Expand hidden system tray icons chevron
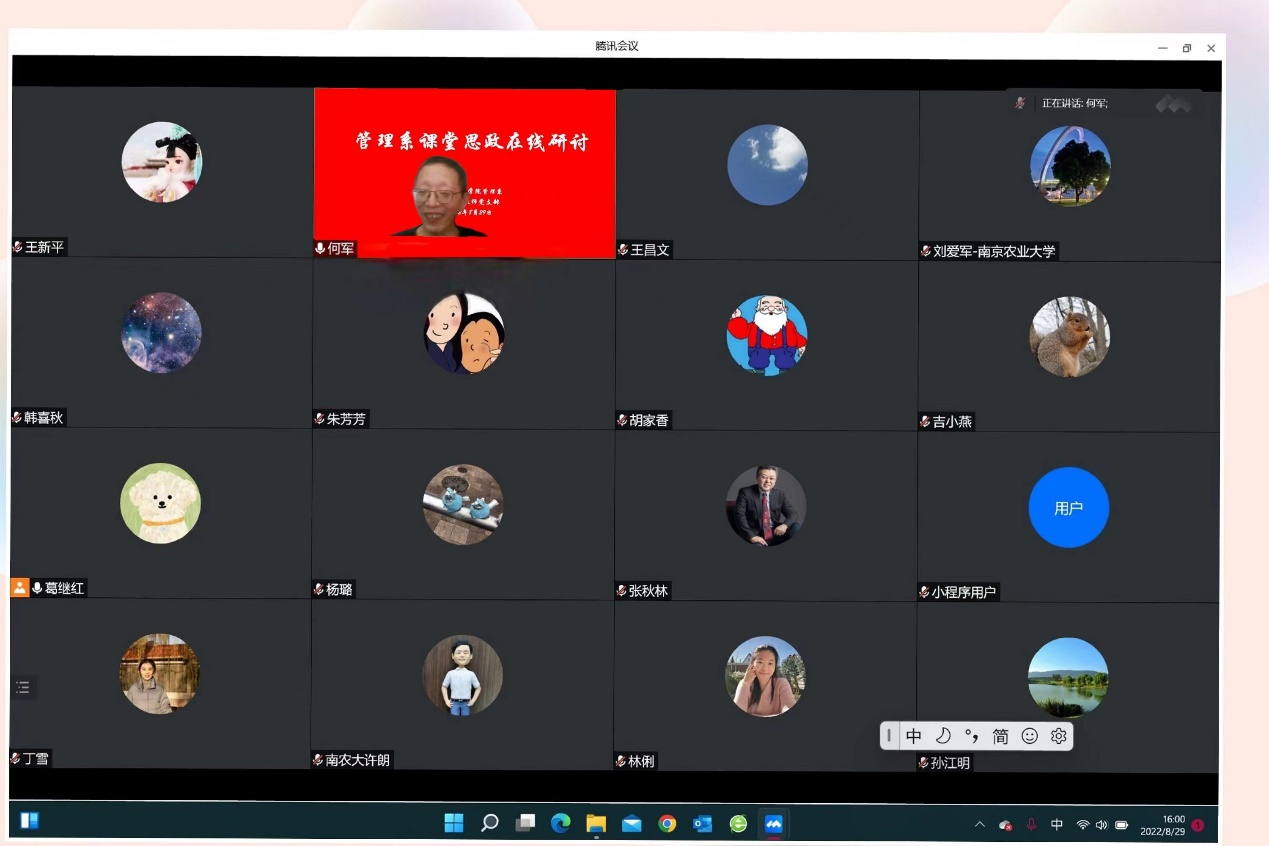 click(980, 825)
